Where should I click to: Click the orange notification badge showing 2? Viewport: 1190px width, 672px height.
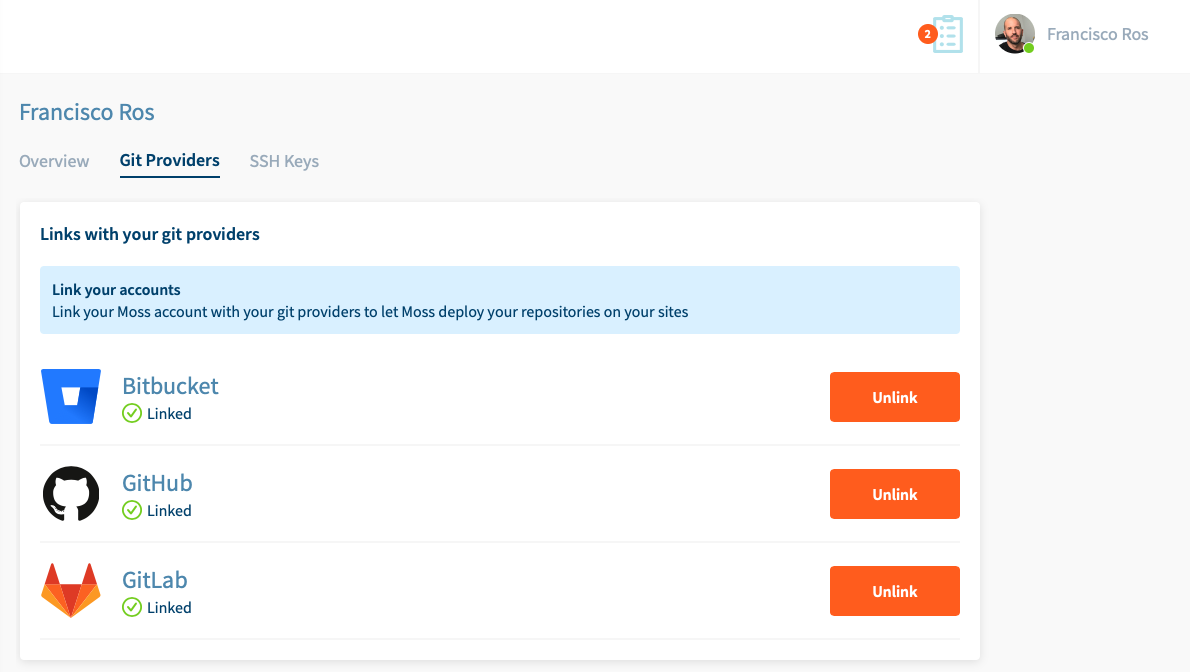[927, 34]
